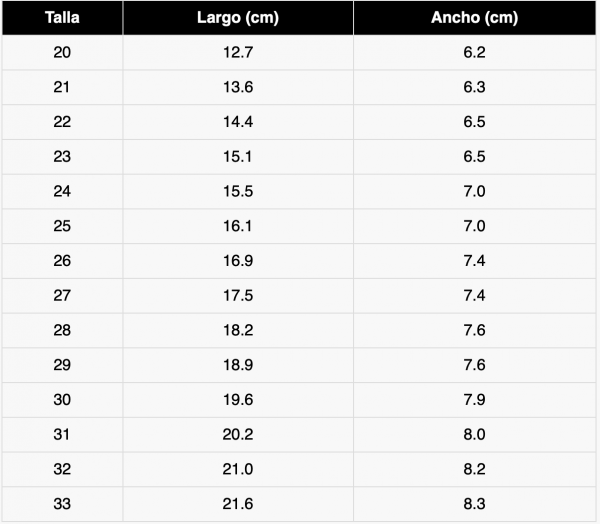Click the Largo (cm) column header
The height and width of the screenshot is (524, 600).
click(238, 18)
